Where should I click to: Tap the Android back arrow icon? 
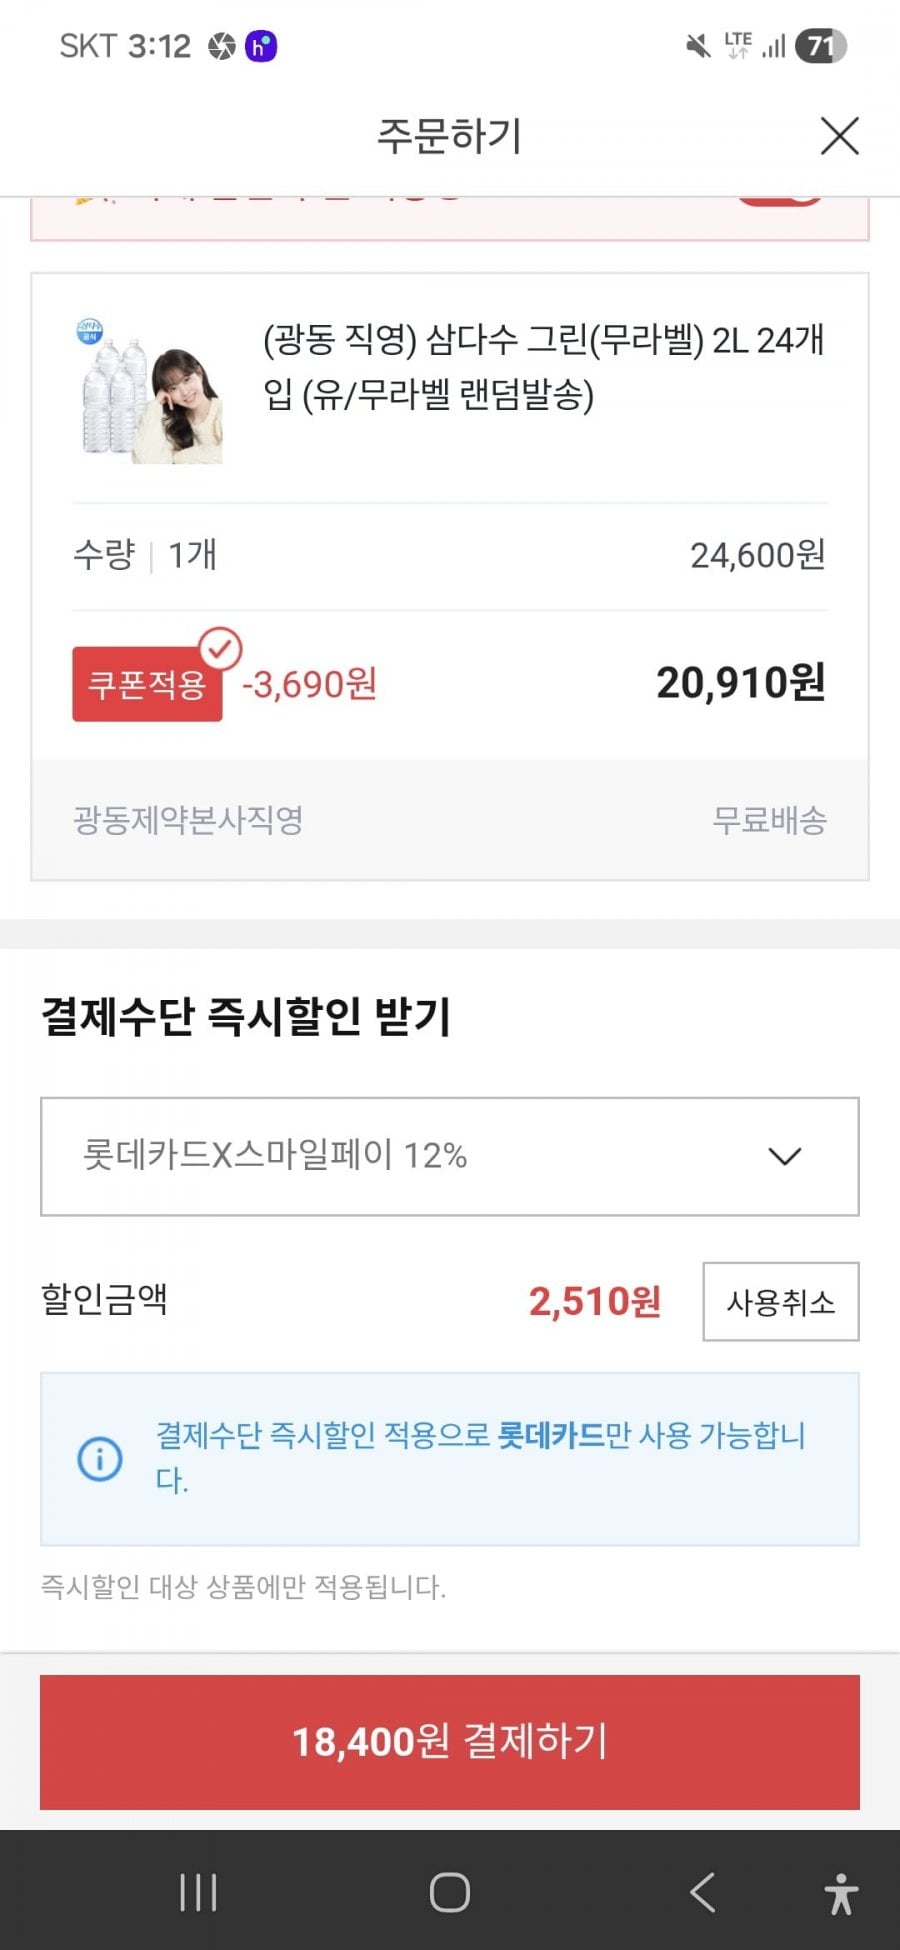702,1892
